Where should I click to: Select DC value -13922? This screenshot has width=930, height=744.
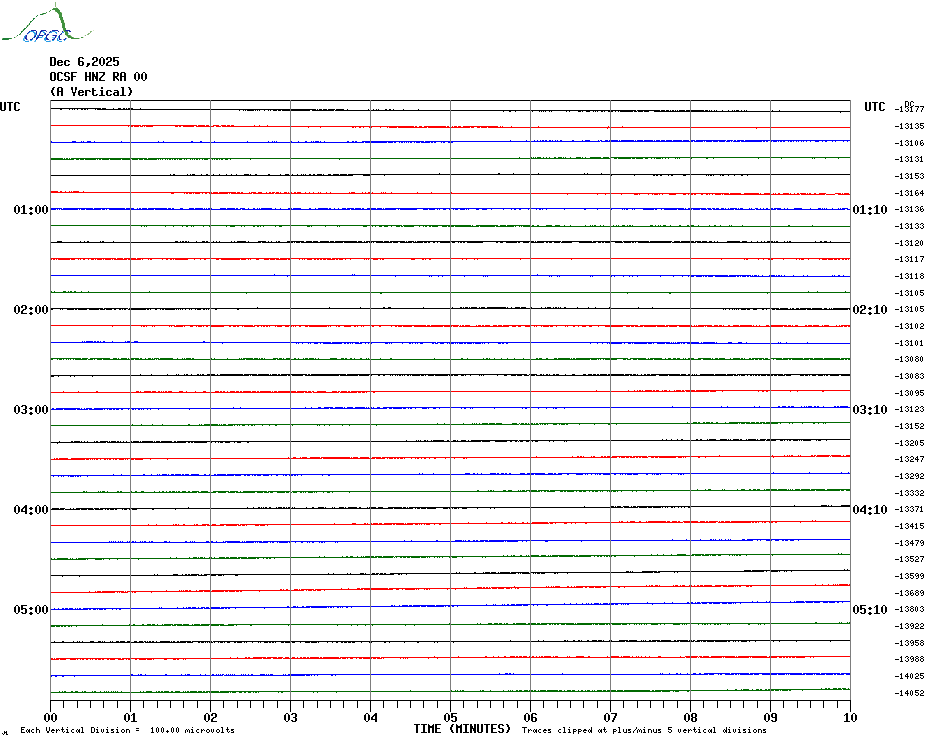(910, 627)
